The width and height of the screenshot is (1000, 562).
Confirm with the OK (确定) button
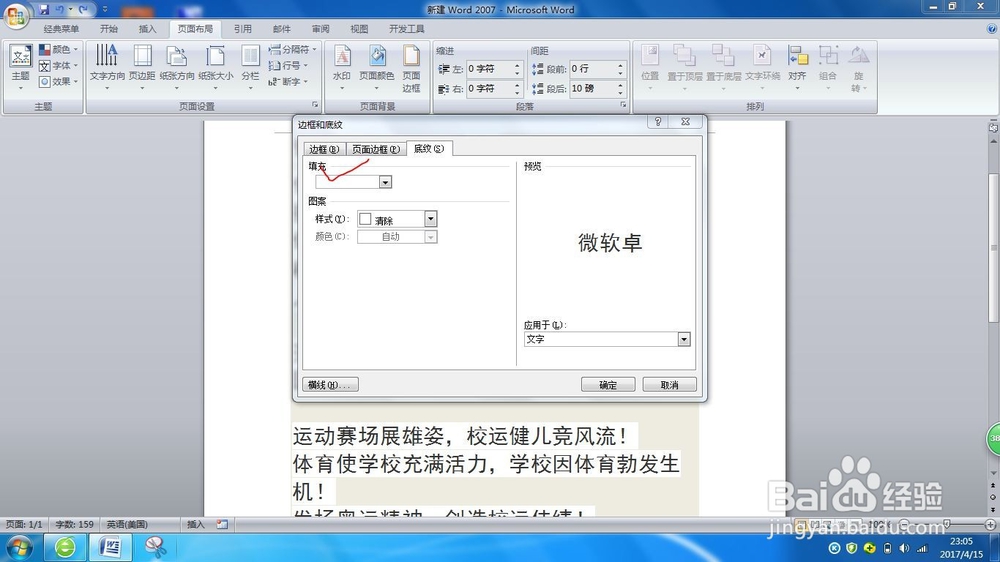tap(608, 385)
